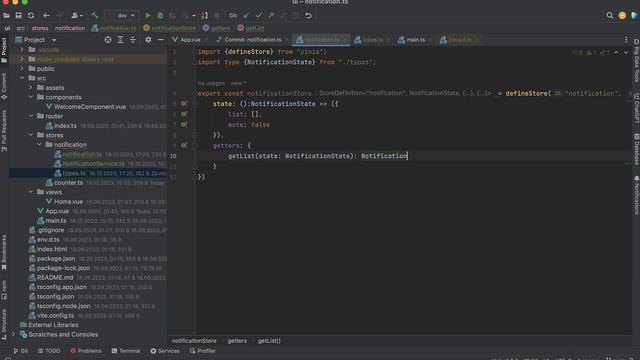Open Search Everywhere magnifier icon
The image size is (640, 360).
(610, 16)
